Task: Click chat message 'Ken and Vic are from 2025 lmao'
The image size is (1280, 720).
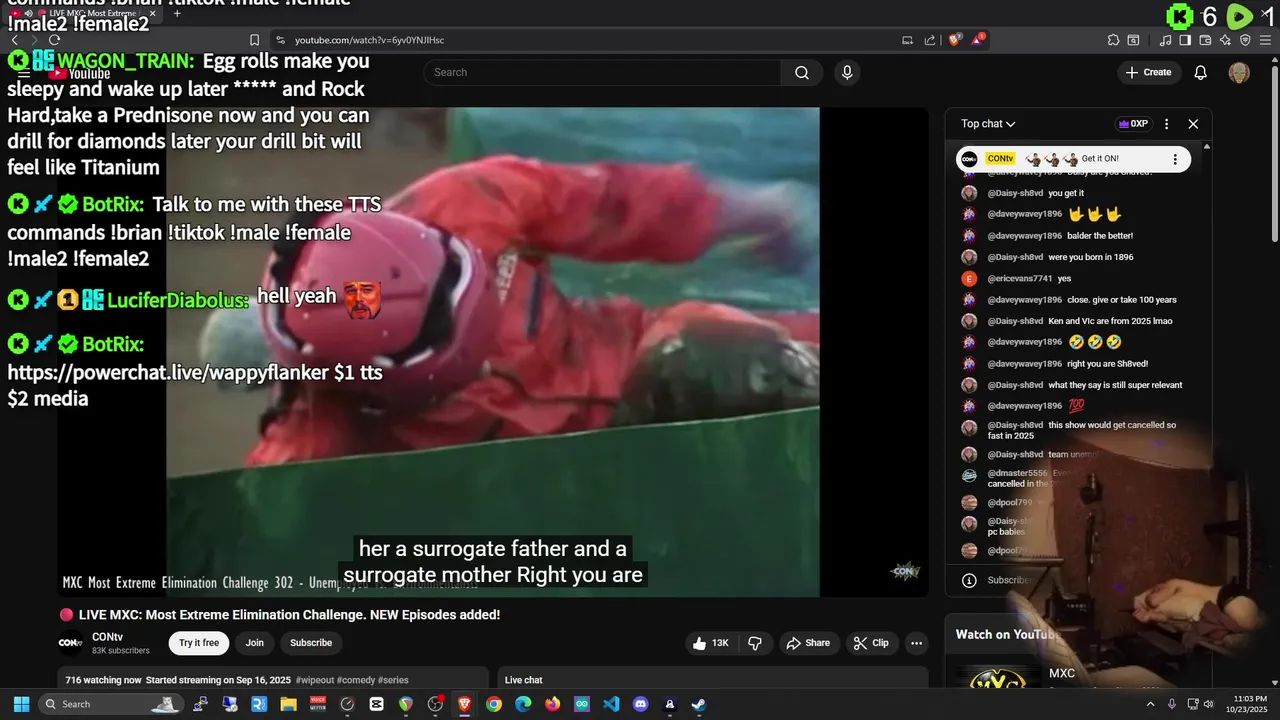Action: pyautogui.click(x=1110, y=321)
